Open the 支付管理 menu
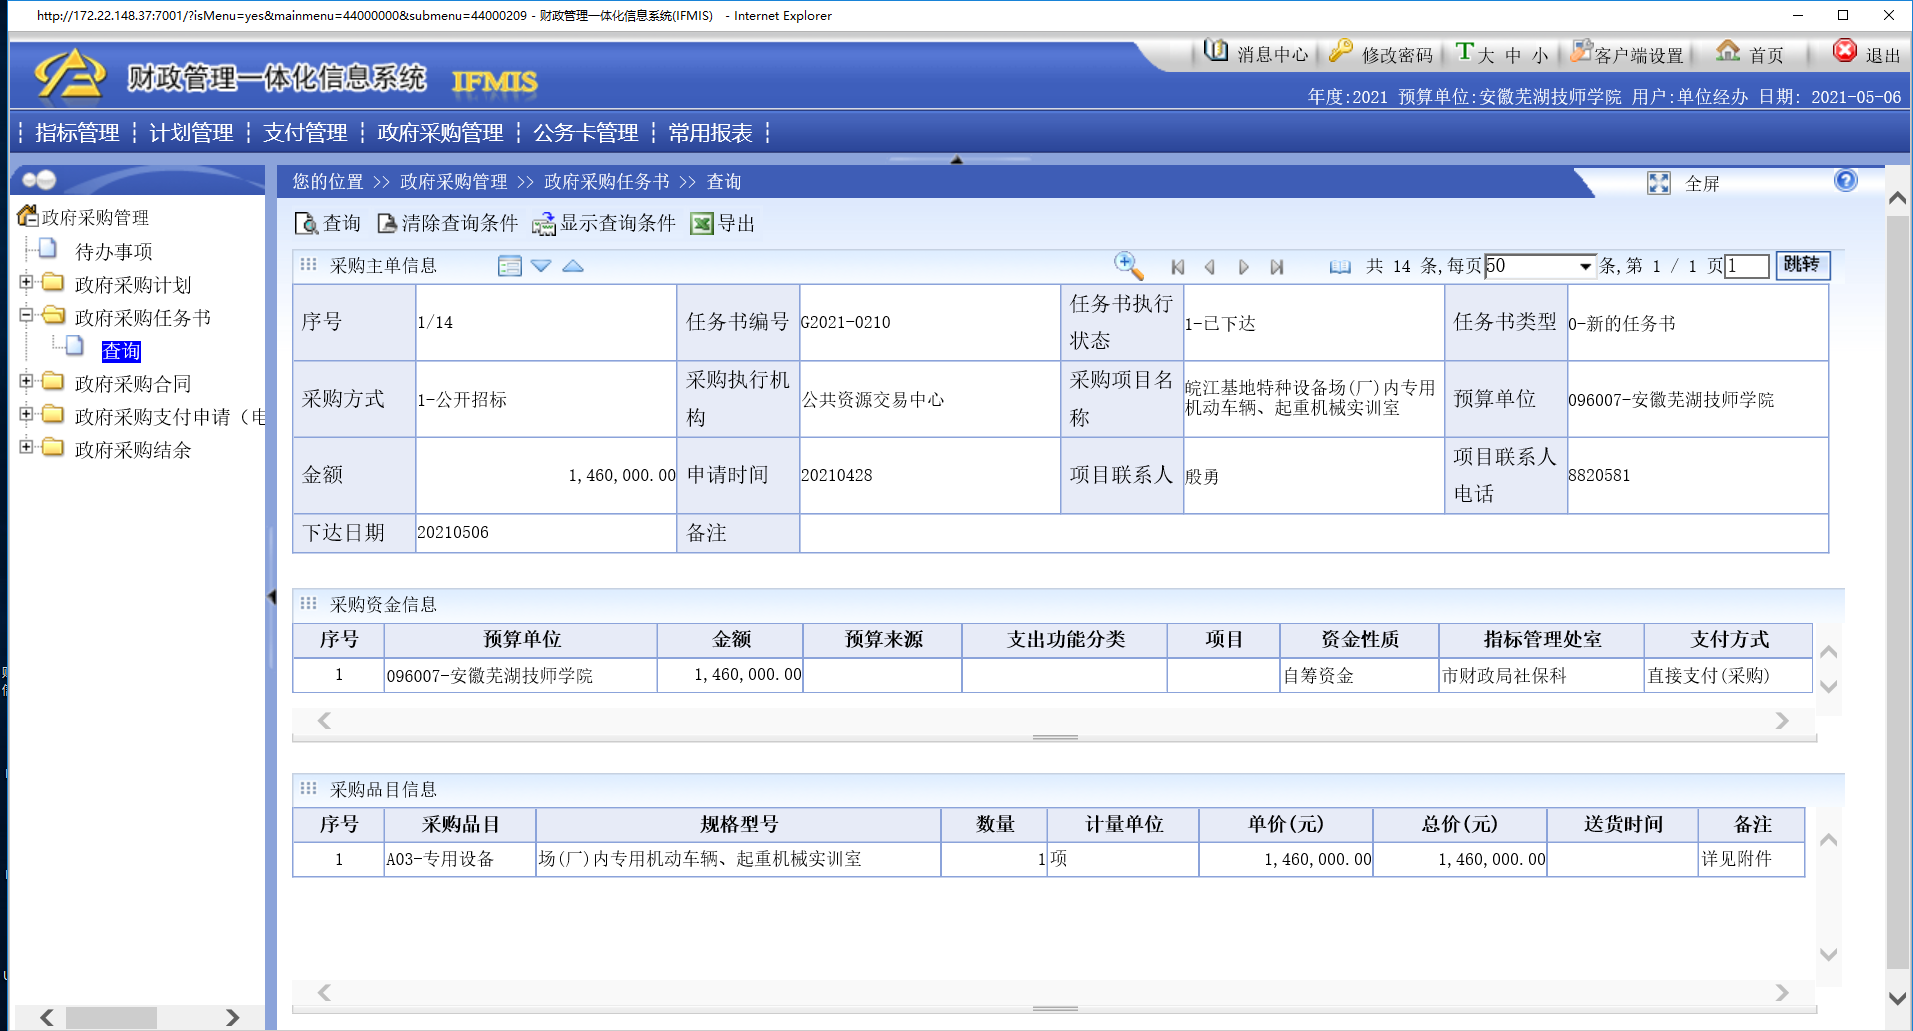The width and height of the screenshot is (1913, 1031). 305,133
